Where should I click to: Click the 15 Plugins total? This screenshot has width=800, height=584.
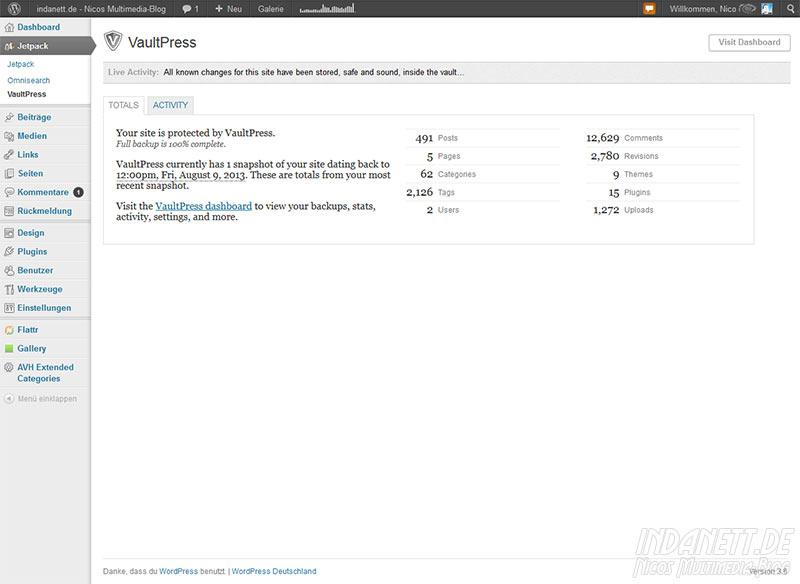(x=630, y=192)
